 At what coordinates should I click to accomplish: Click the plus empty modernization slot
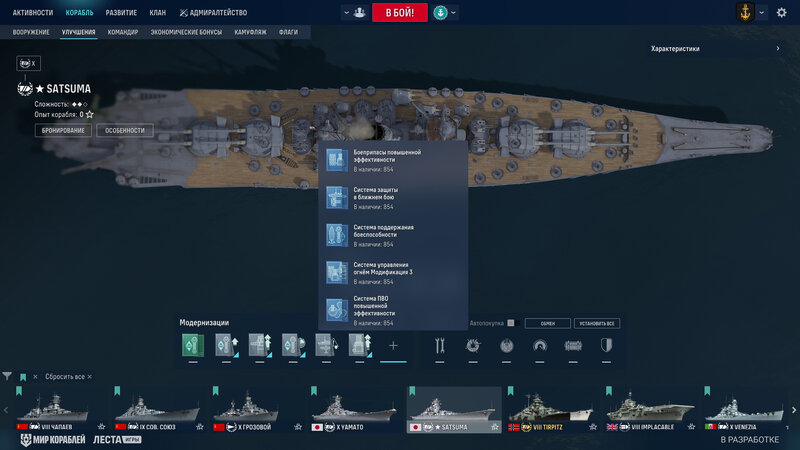click(x=393, y=346)
